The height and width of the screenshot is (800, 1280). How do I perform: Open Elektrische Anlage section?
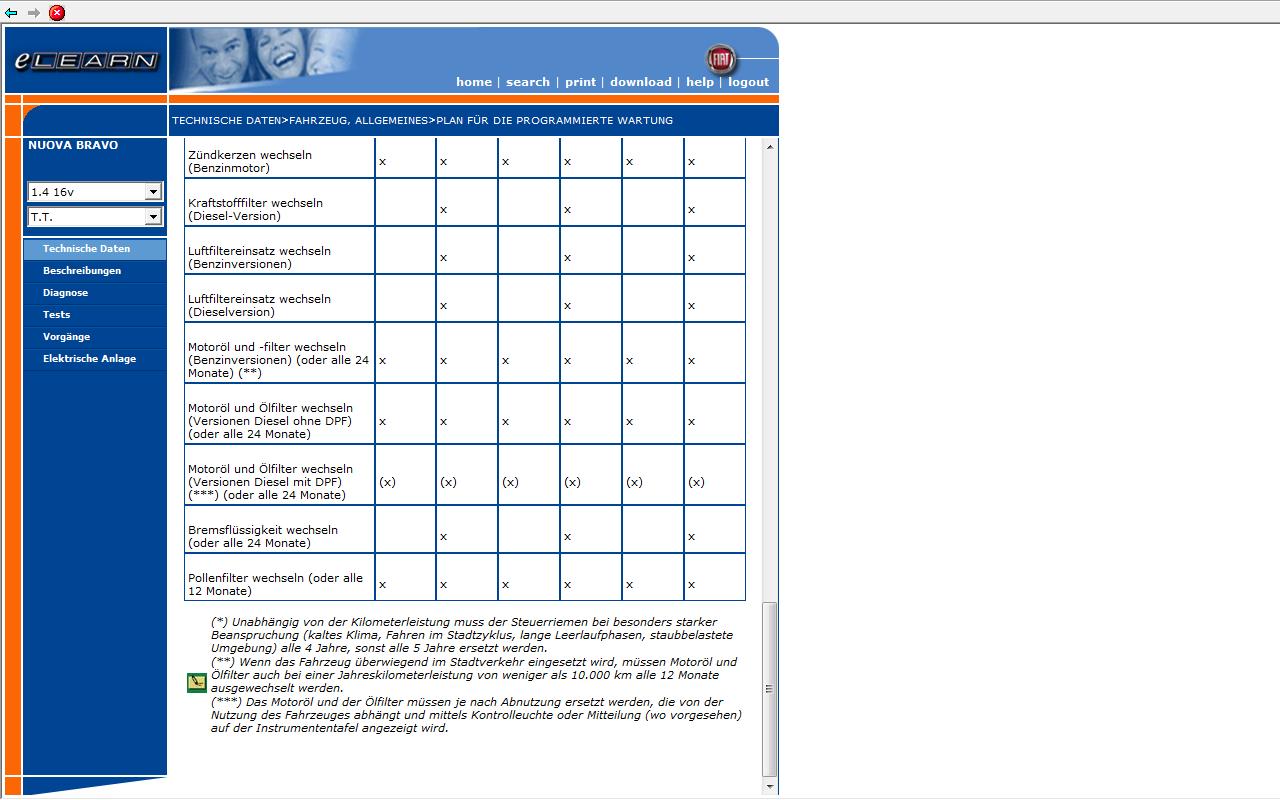(x=89, y=359)
